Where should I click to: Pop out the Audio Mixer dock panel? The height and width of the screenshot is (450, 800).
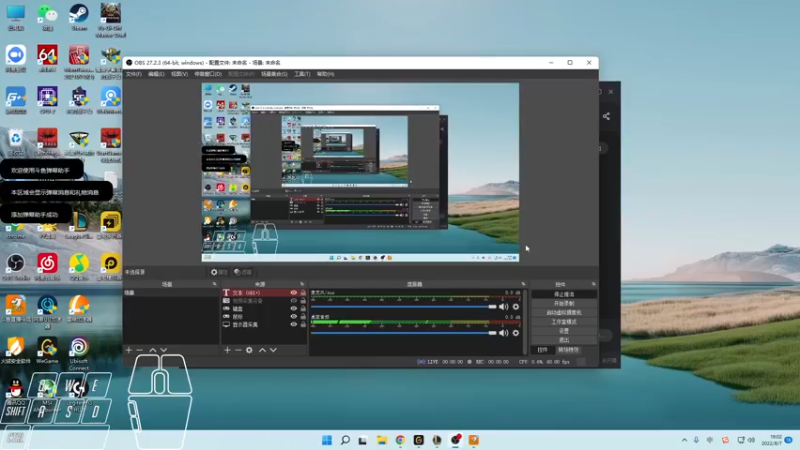point(523,284)
